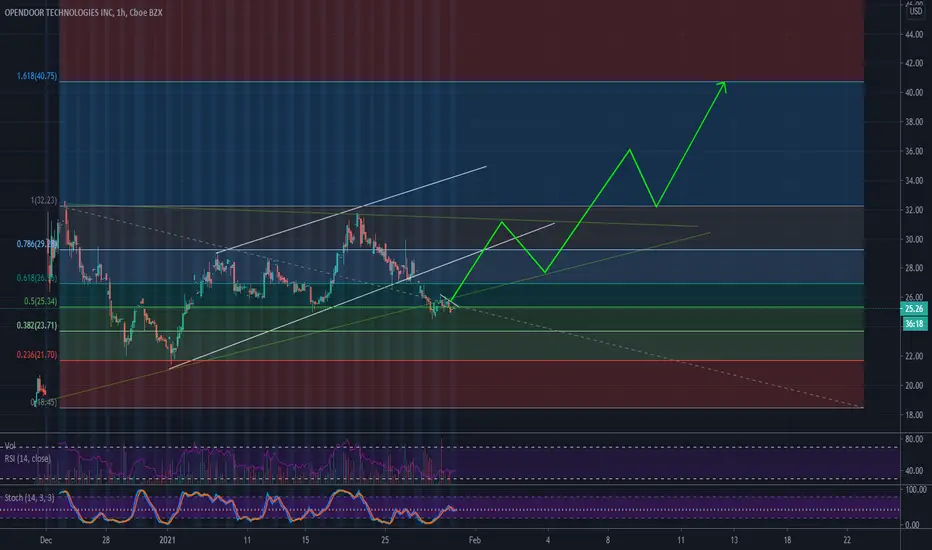Viewport: 932px width, 550px height.
Task: Click the 80.00 RSI axis label
Action: 914,439
